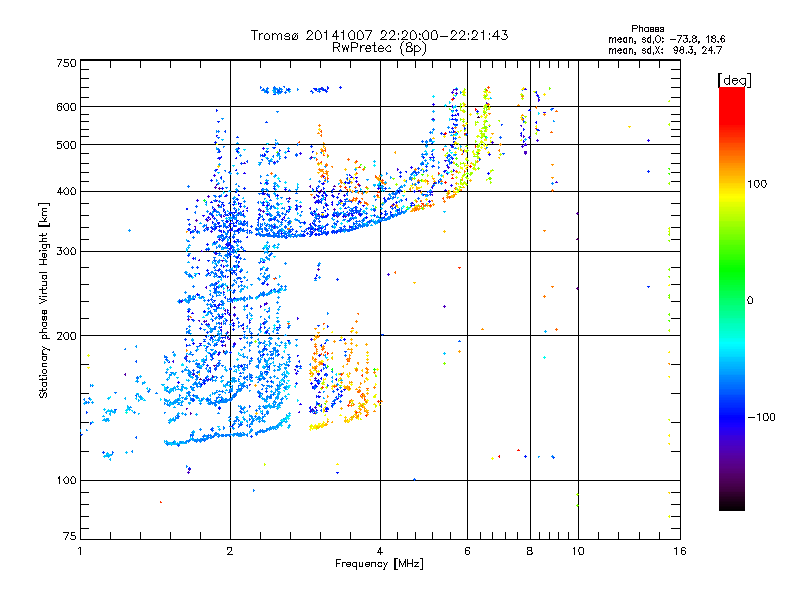
Task: Click the "RwPretec (8p)" subtitle
Action: (379, 48)
